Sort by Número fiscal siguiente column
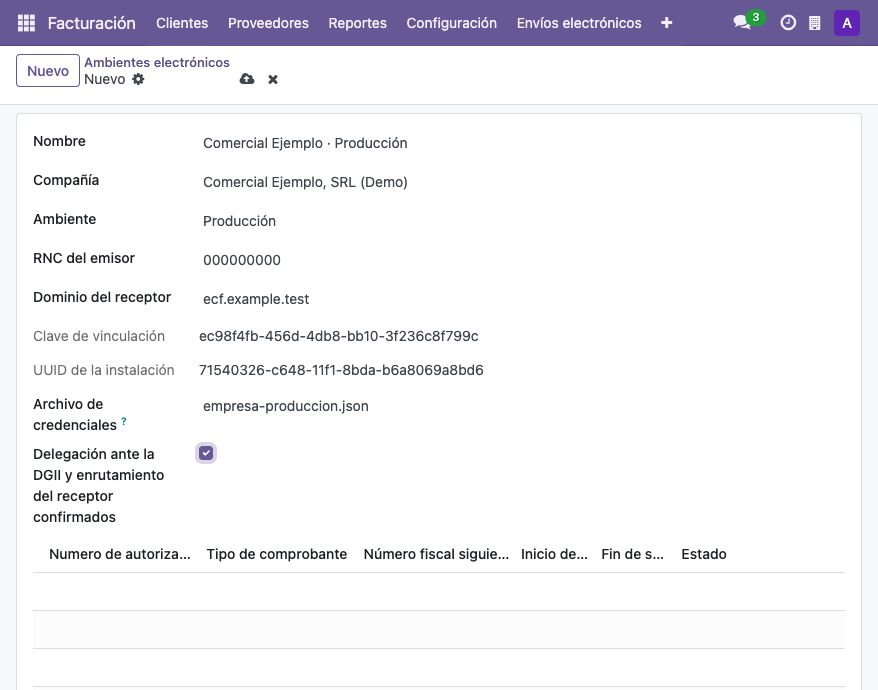 click(x=436, y=554)
